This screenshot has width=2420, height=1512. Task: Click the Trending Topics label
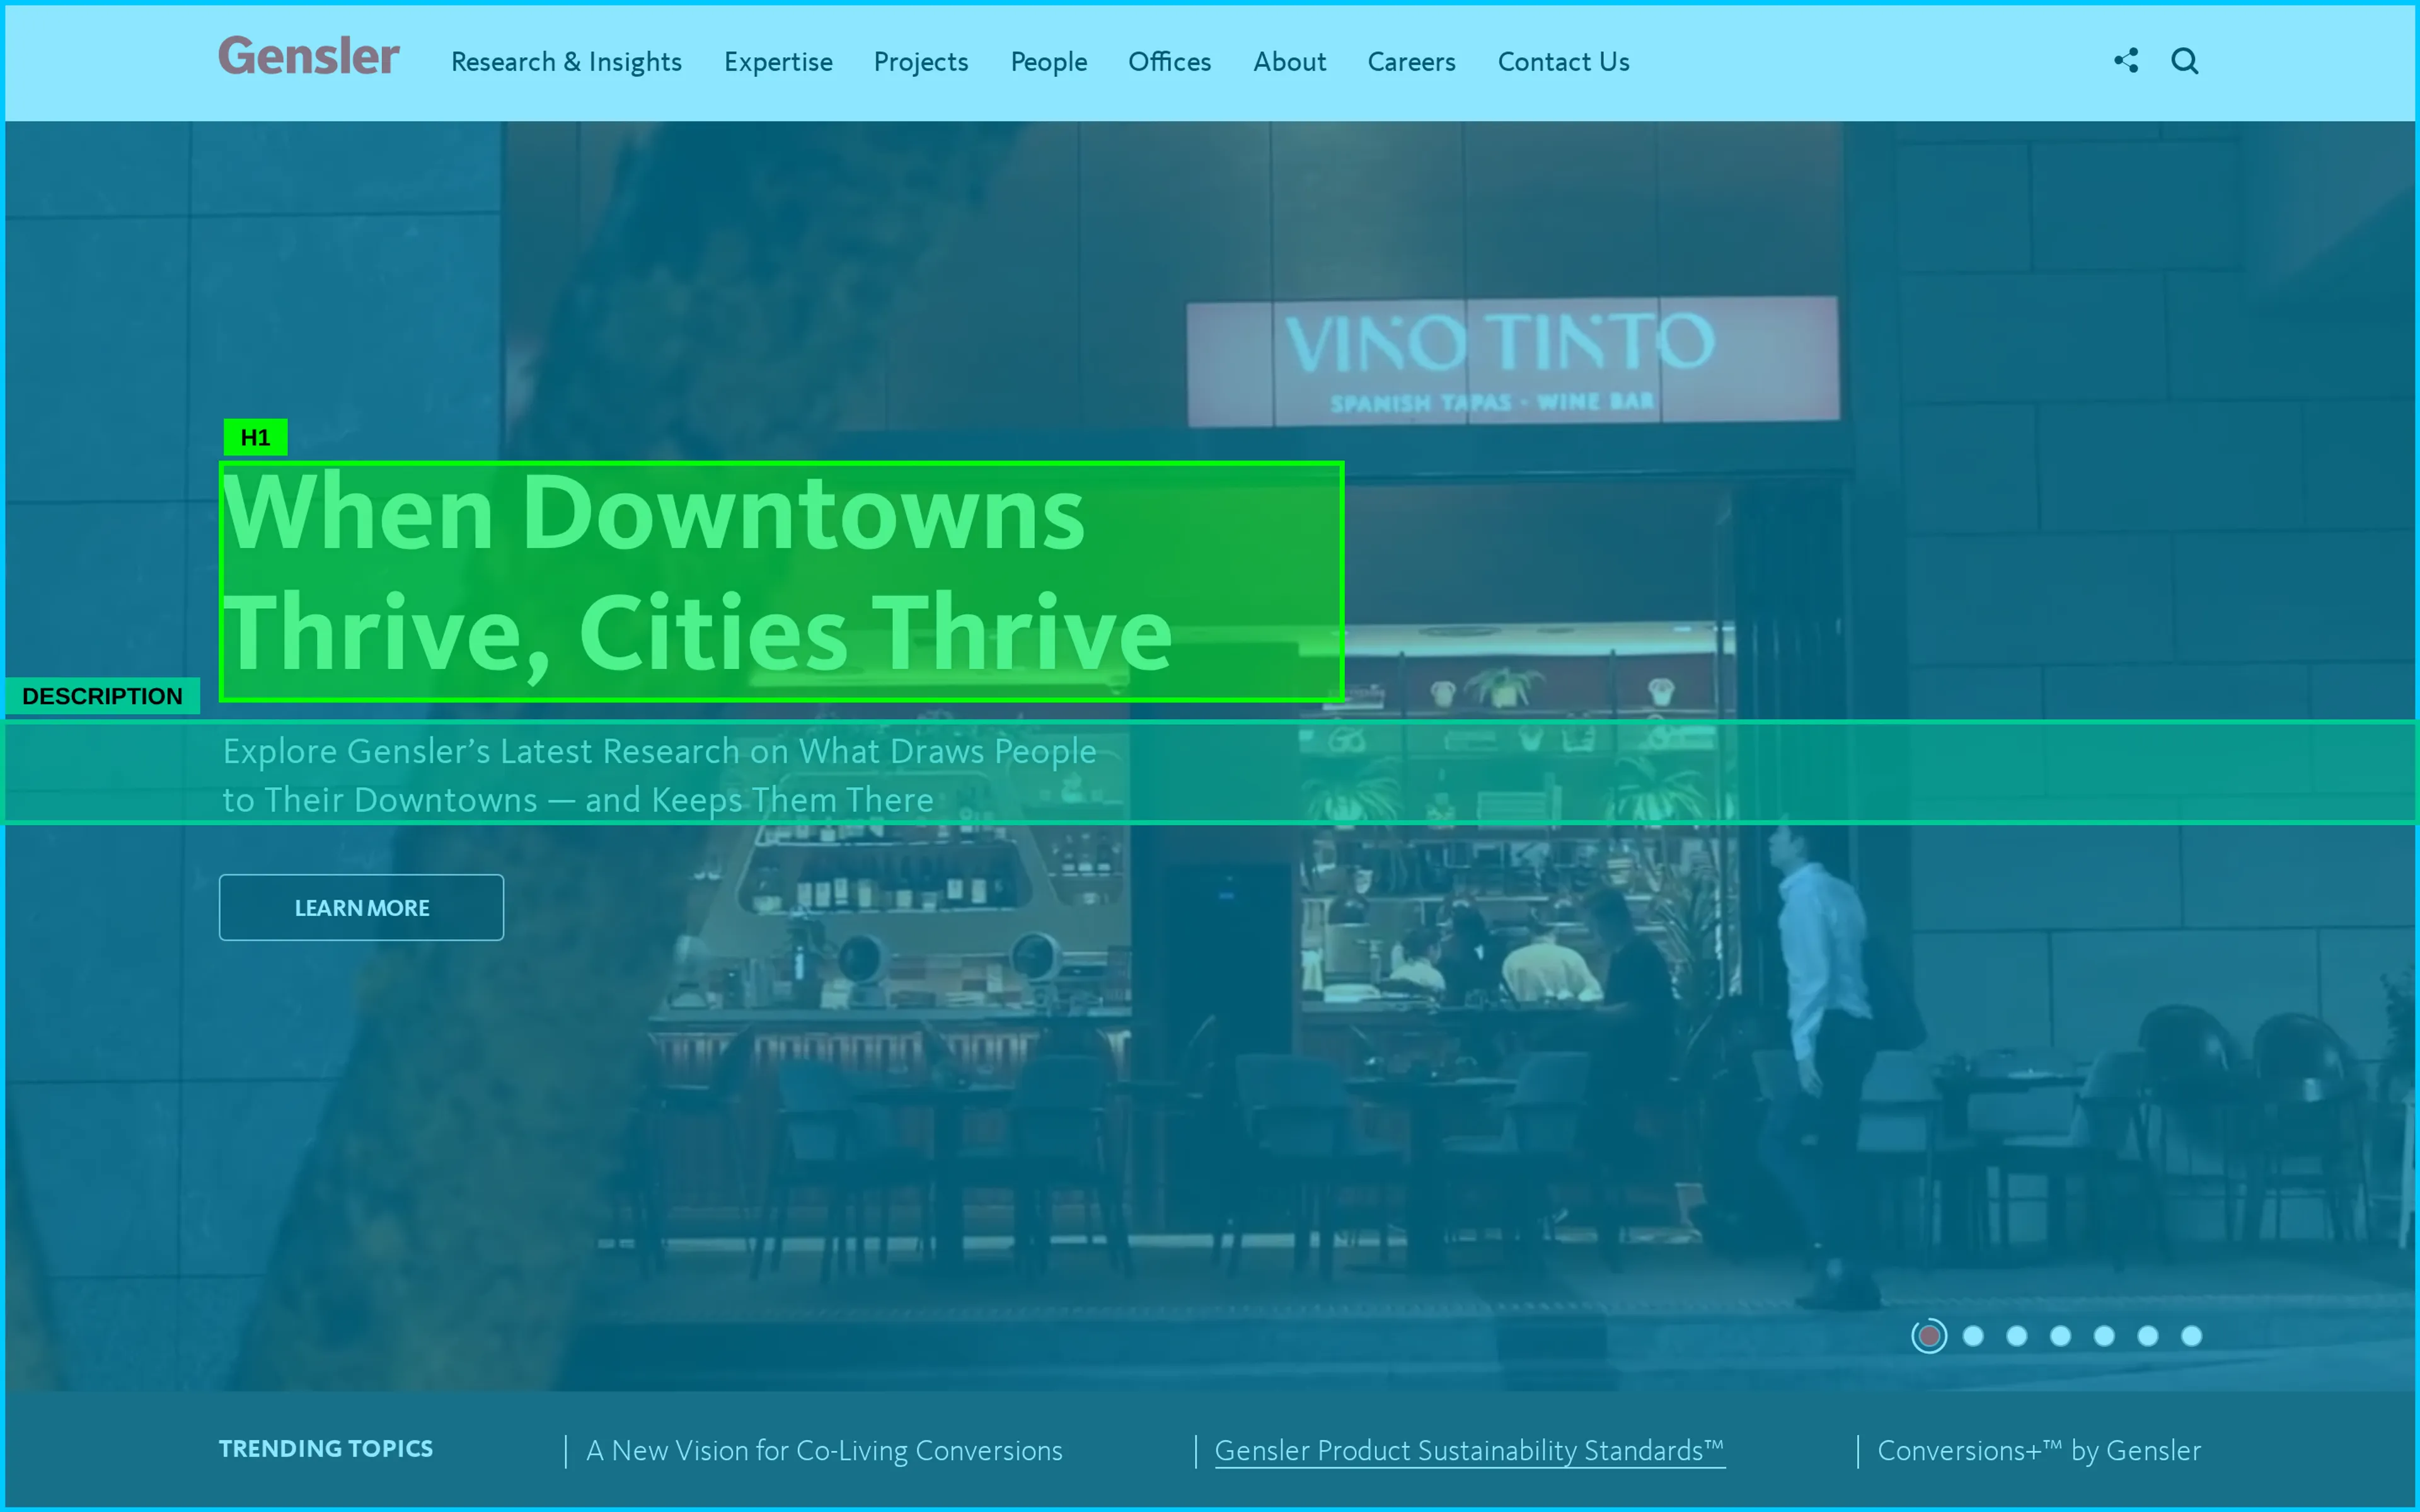[326, 1448]
